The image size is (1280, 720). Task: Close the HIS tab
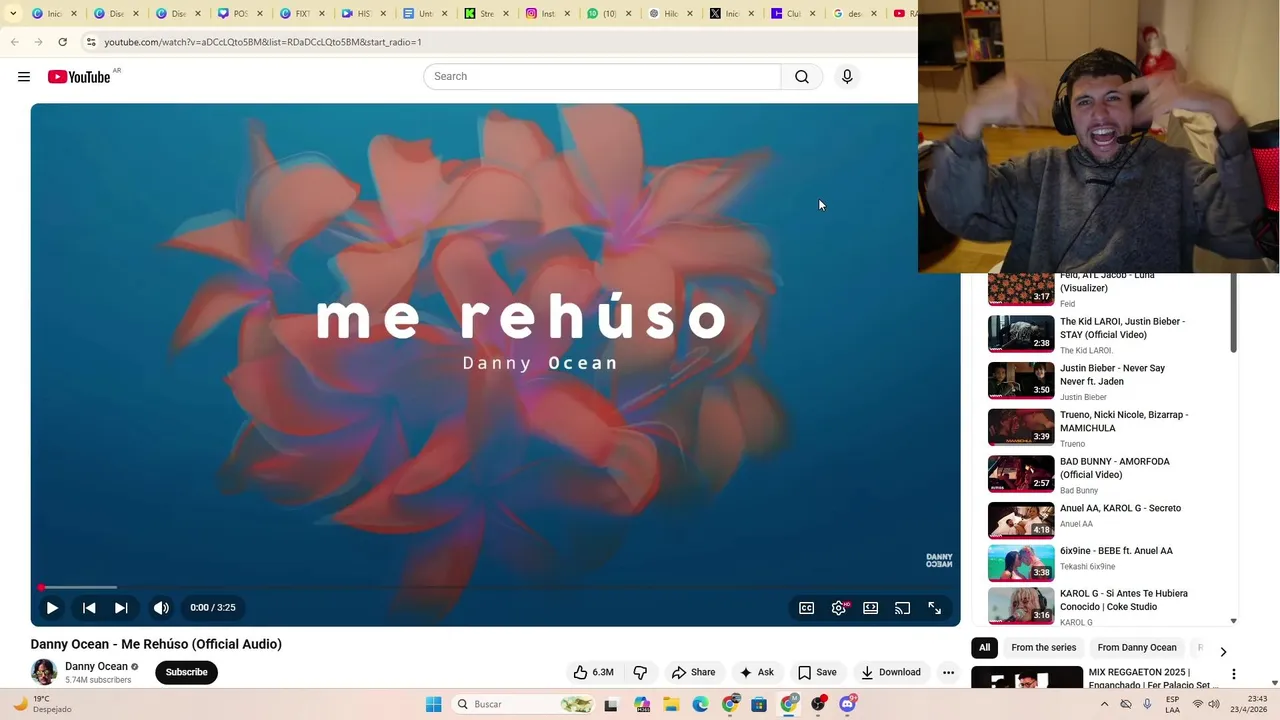pyautogui.click(x=383, y=14)
